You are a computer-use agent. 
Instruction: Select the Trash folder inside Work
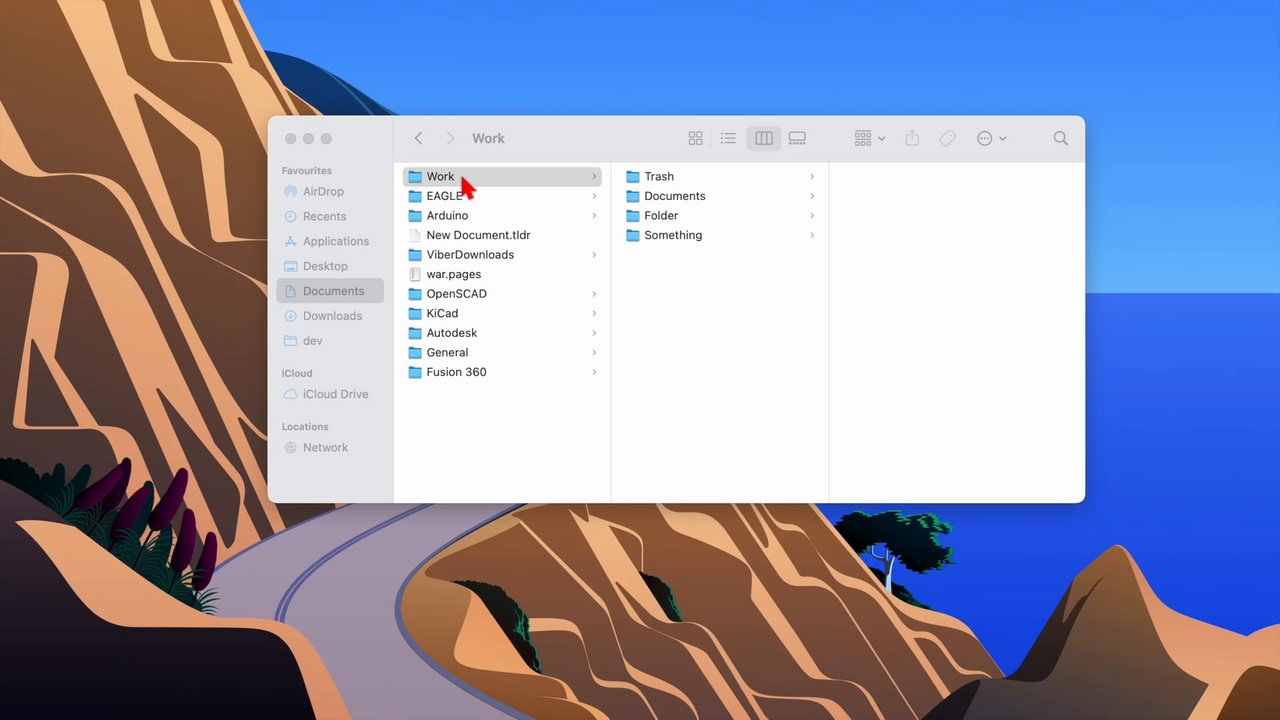[x=720, y=176]
